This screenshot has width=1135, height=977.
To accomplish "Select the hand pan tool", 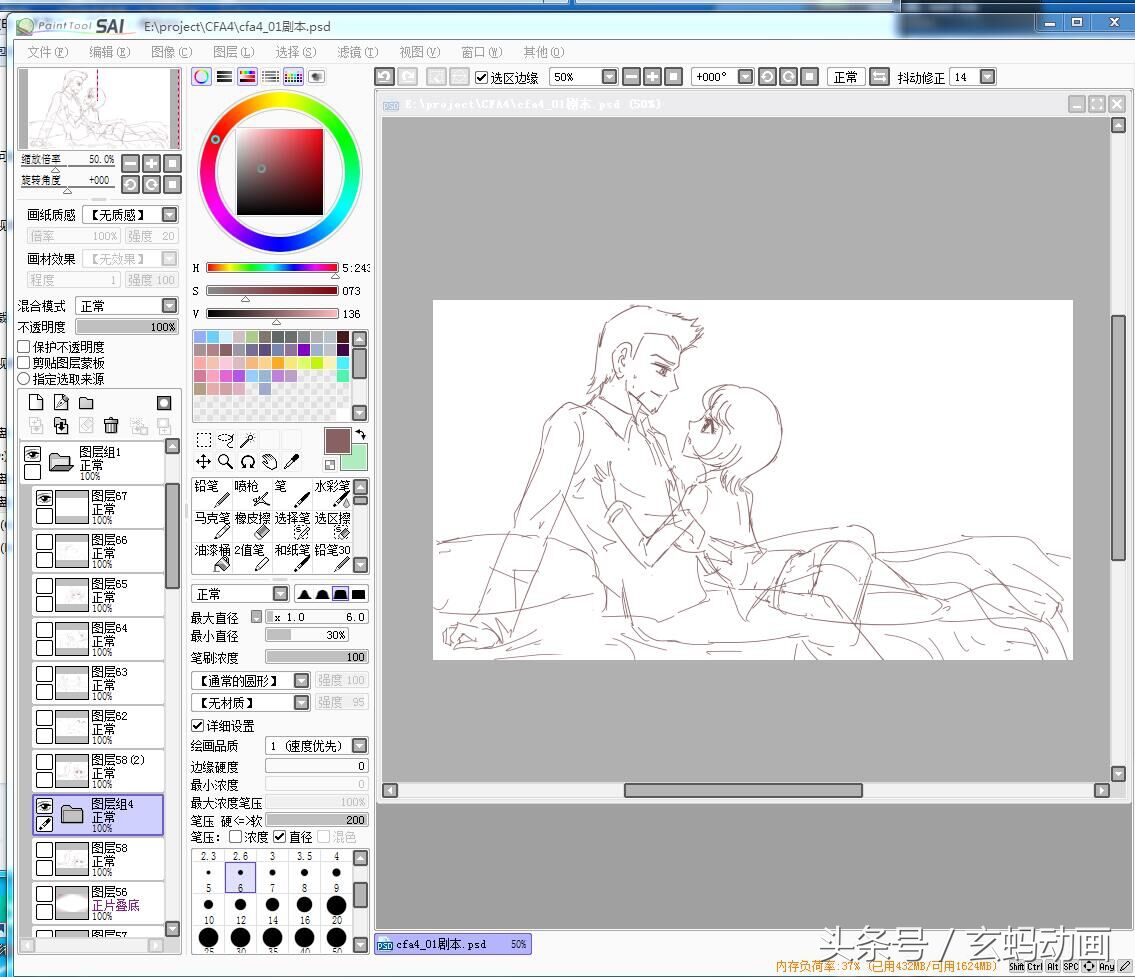I will (269, 461).
